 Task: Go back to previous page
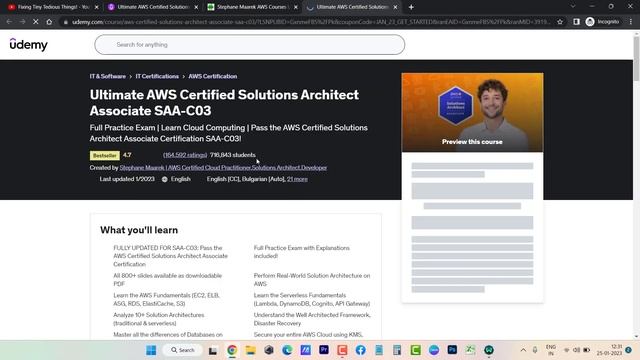(x=9, y=22)
